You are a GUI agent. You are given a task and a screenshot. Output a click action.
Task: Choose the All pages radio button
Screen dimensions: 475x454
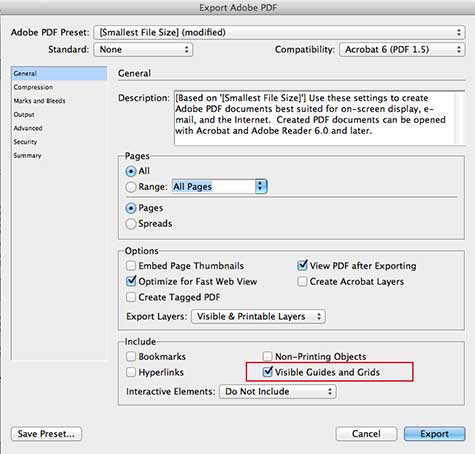tap(131, 171)
